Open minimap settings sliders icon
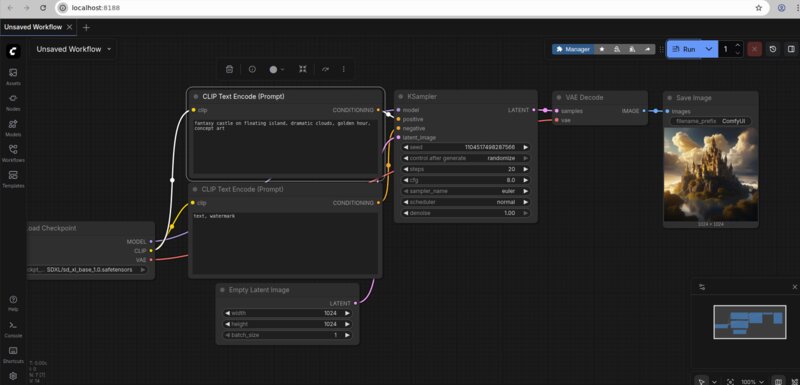 click(x=702, y=287)
